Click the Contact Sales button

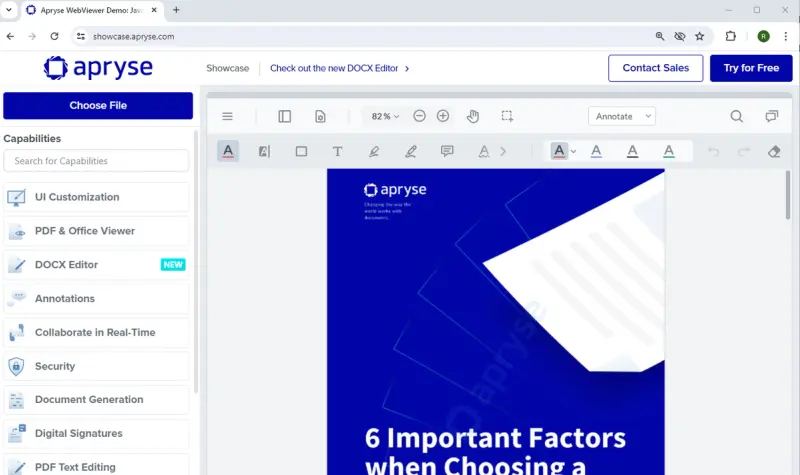[656, 68]
